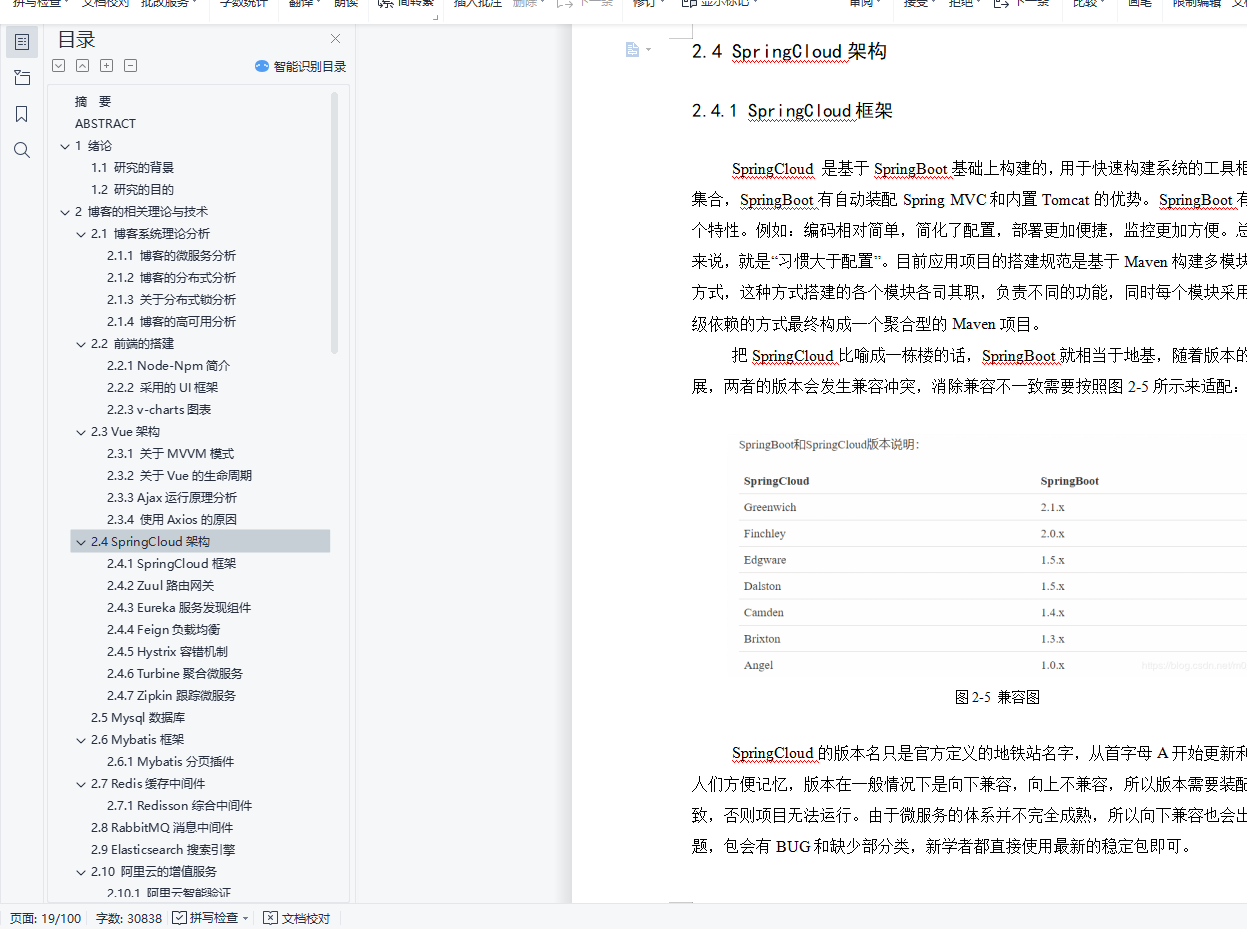Go to 2.1.2 博客的分布式分析

[x=171, y=278]
